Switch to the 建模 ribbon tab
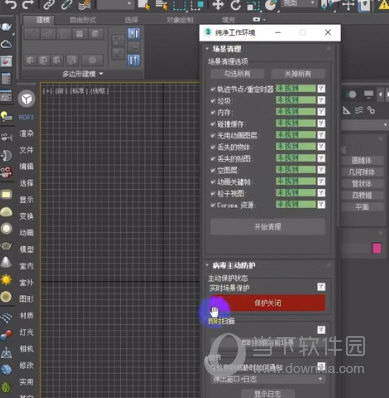The width and height of the screenshot is (389, 398). tap(43, 20)
